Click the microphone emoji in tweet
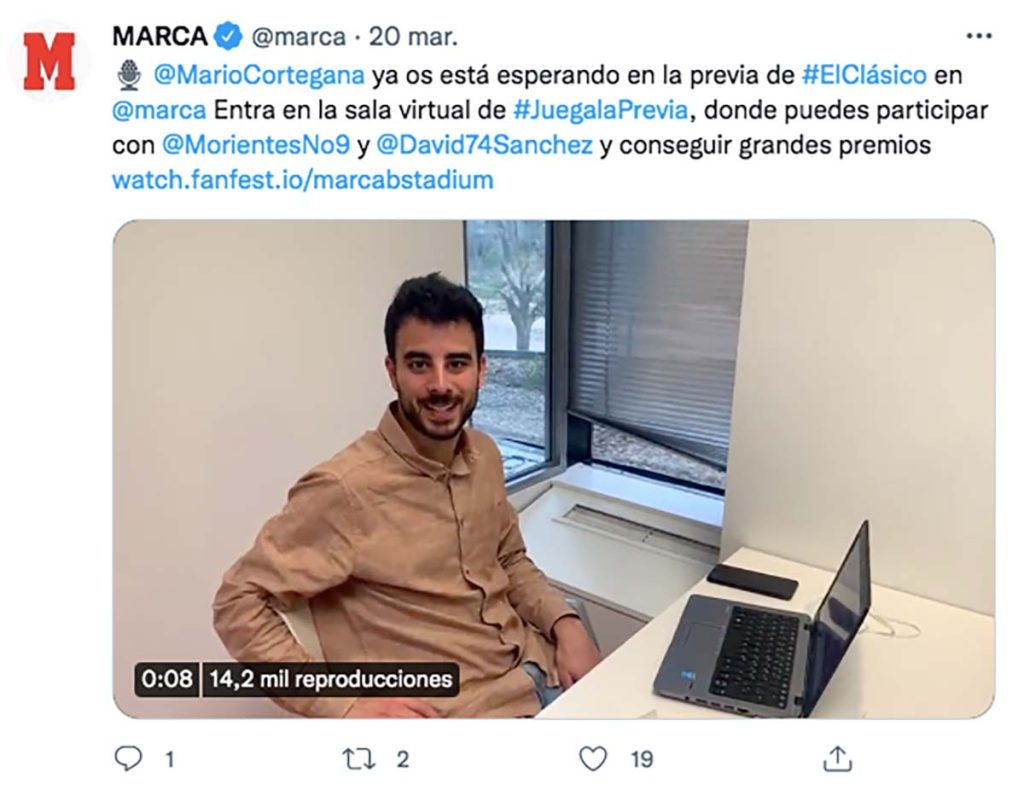Image resolution: width=1024 pixels, height=790 pixels. (129, 75)
